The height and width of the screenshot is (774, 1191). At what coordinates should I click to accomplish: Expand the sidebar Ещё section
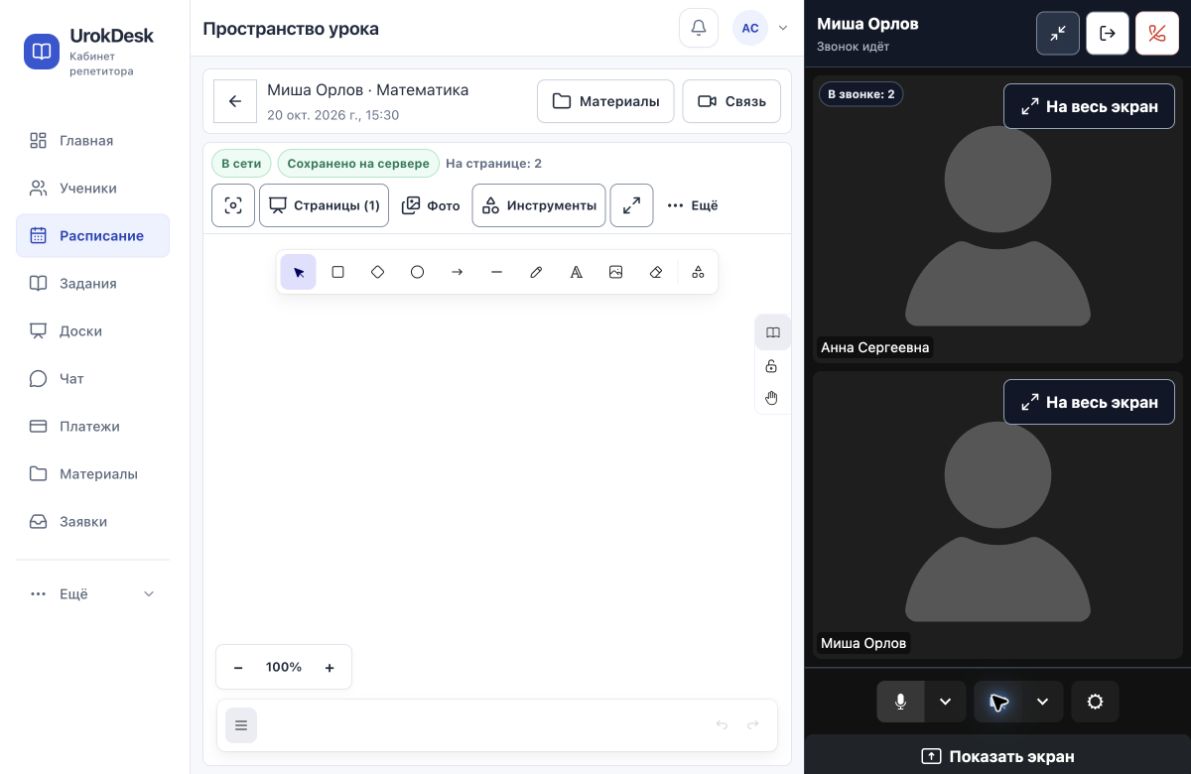click(x=93, y=594)
